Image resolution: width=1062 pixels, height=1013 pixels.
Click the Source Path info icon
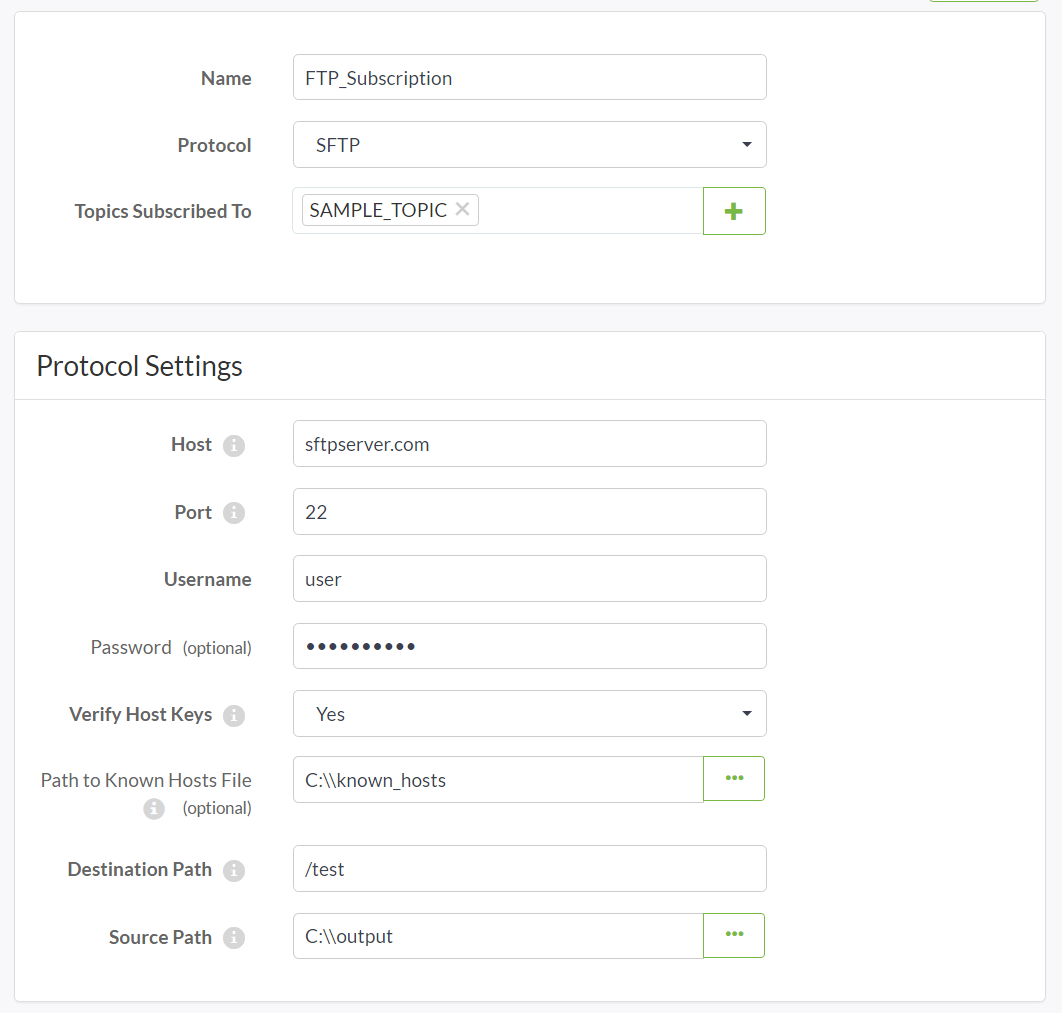tap(234, 938)
